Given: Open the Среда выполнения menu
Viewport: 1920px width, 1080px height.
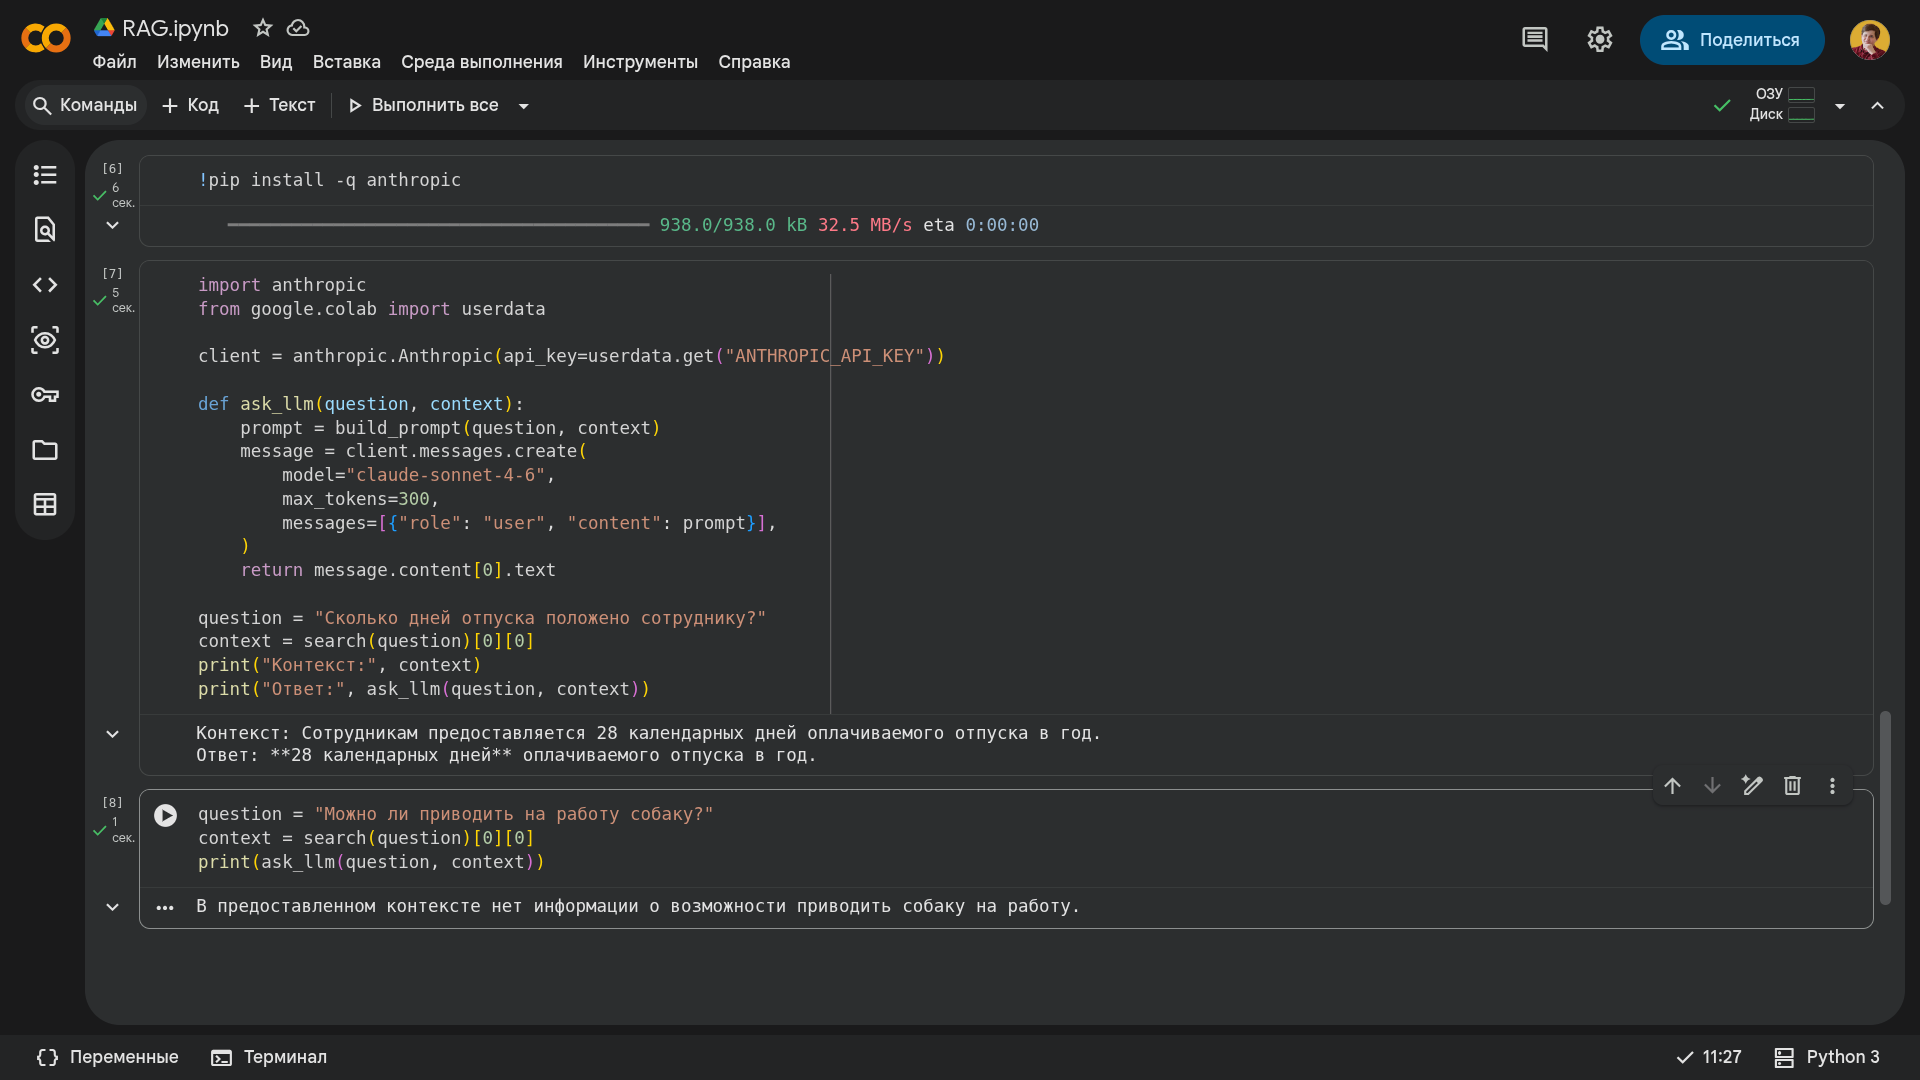Looking at the screenshot, I should point(482,62).
